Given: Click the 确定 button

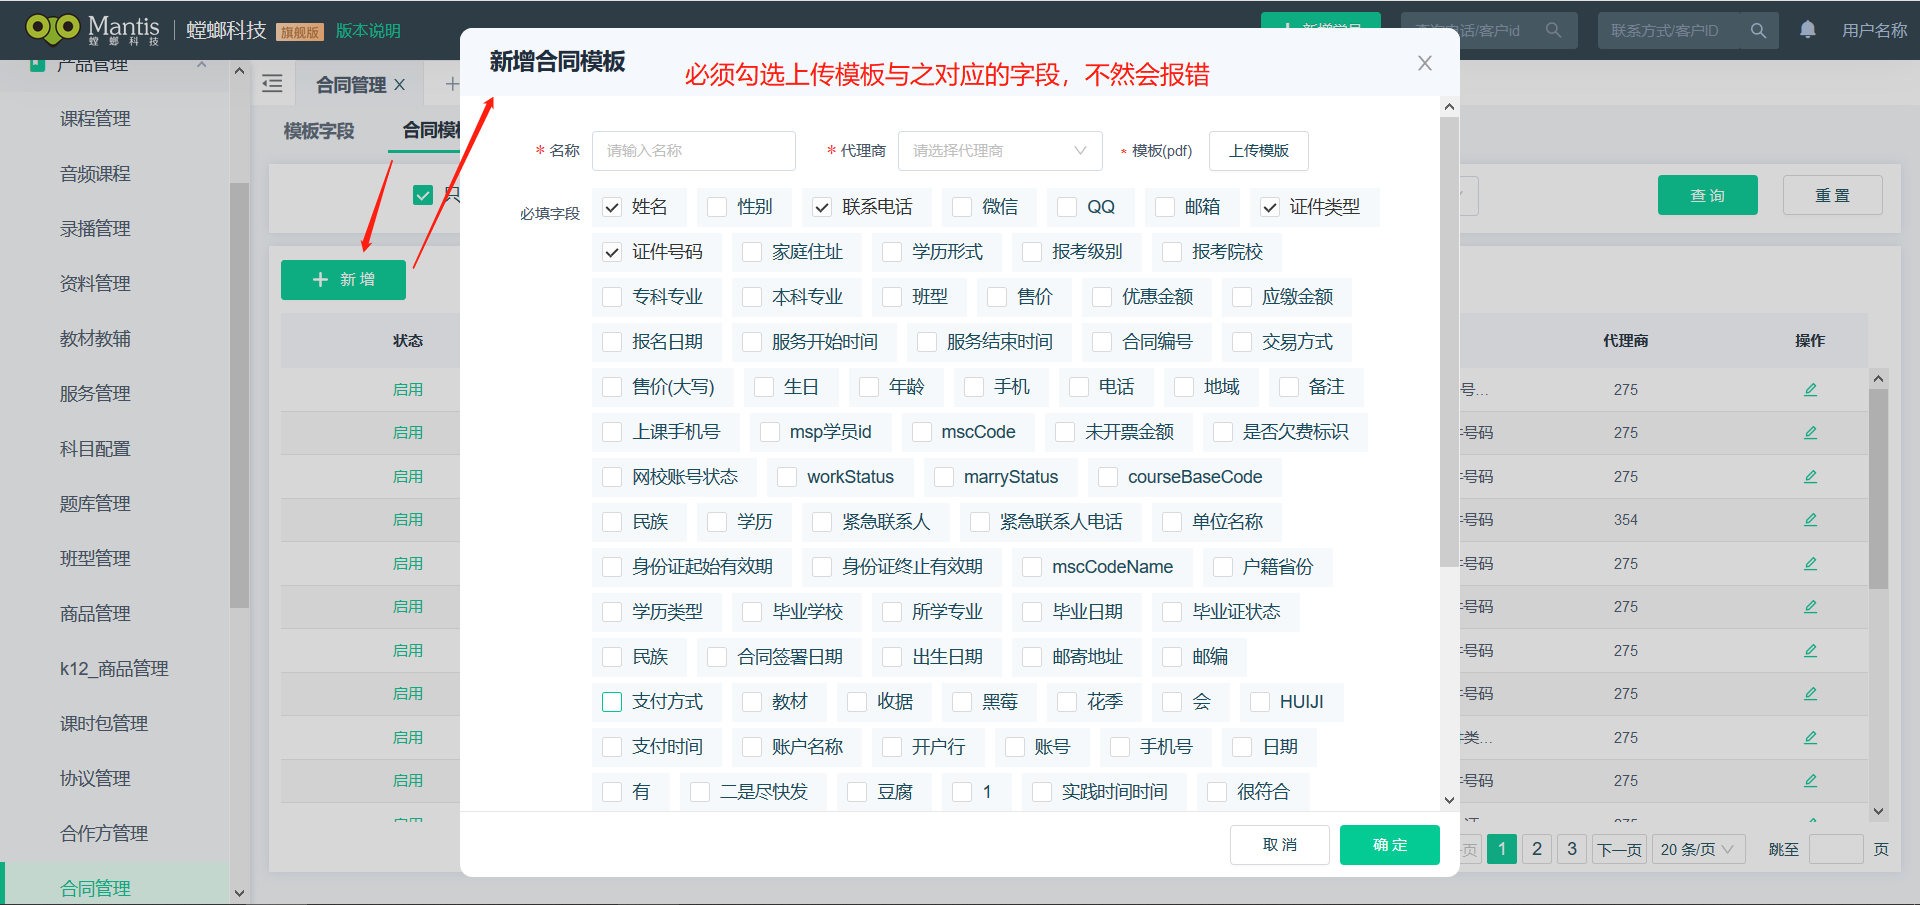Looking at the screenshot, I should (x=1390, y=845).
